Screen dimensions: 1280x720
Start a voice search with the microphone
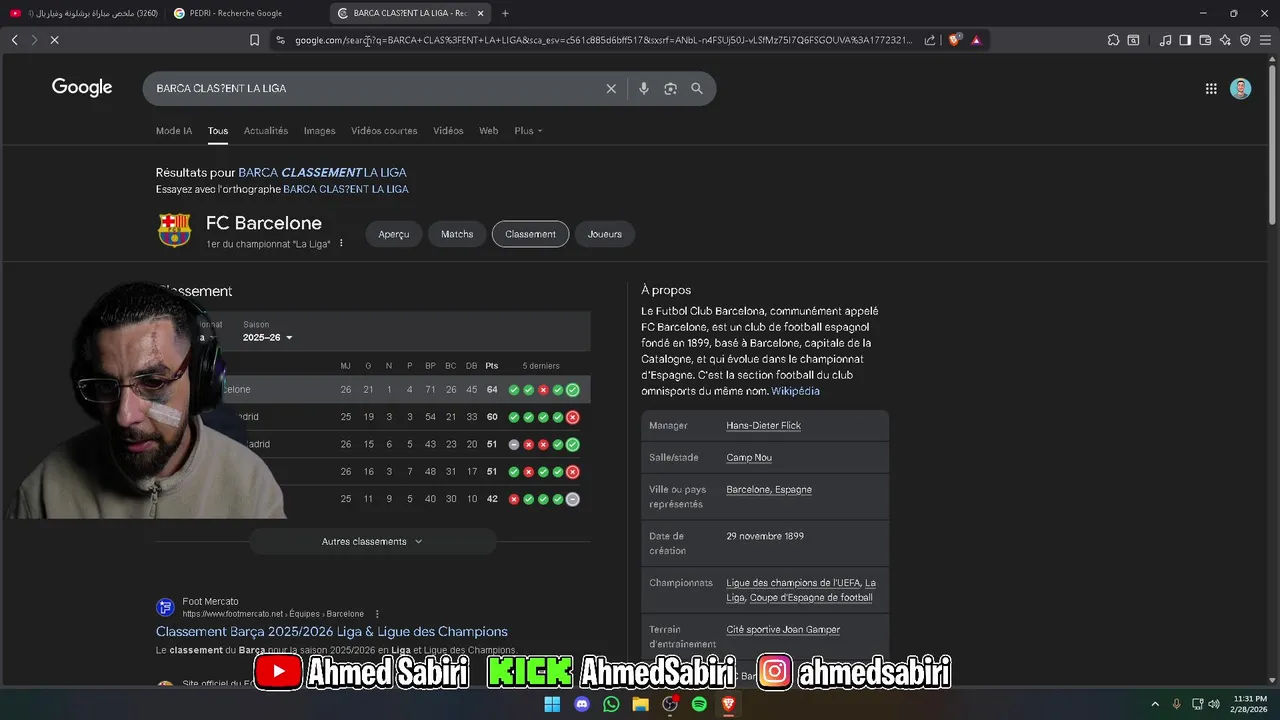coord(644,89)
